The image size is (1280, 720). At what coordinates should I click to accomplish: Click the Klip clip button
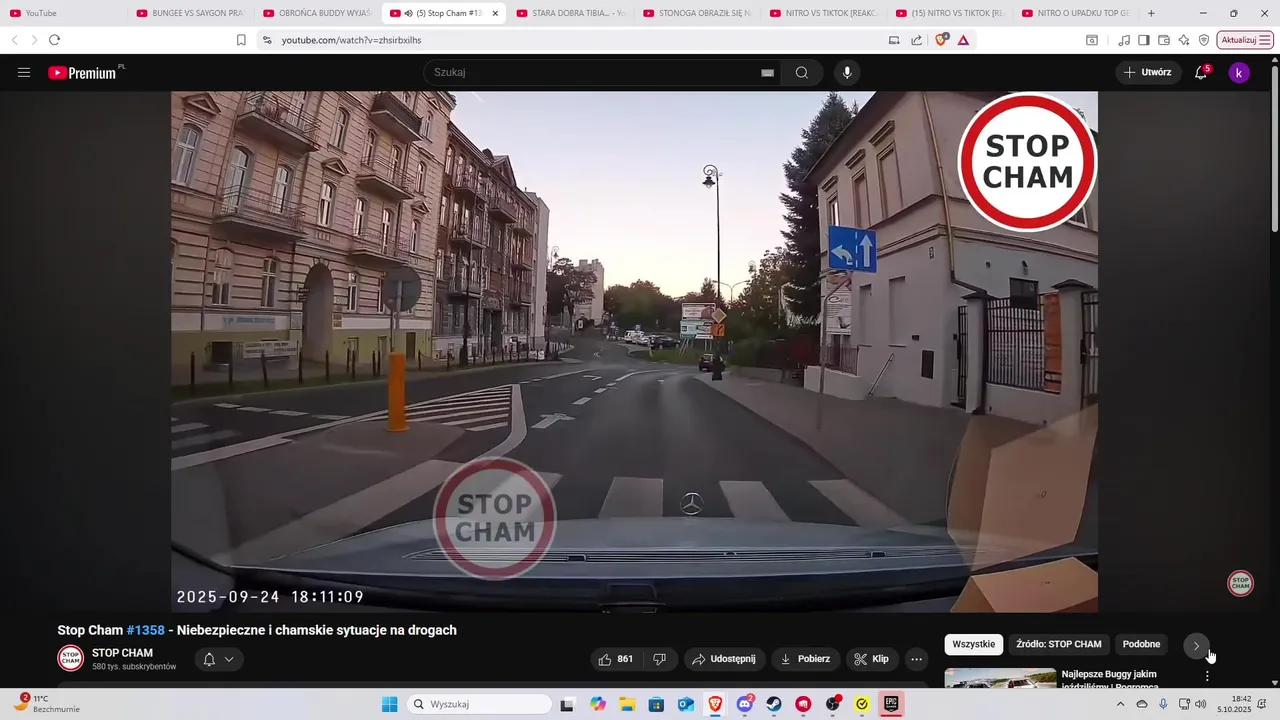coord(872,659)
